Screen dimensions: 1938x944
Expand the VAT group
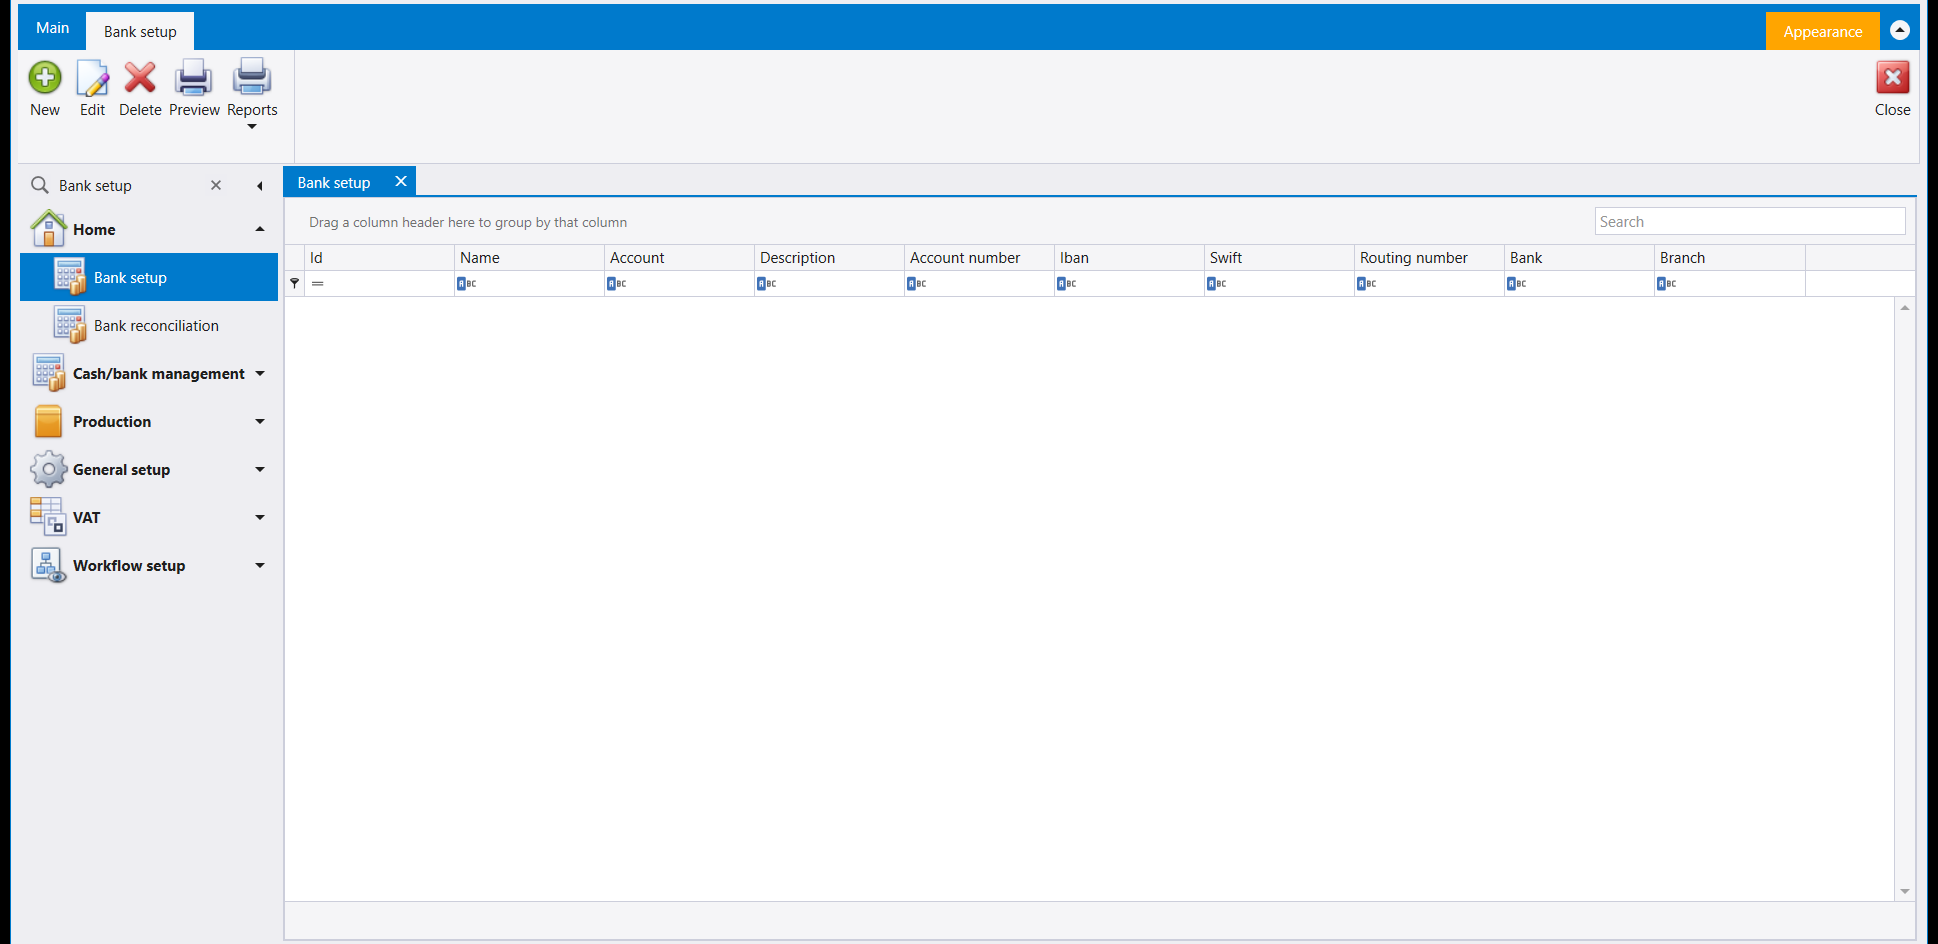click(260, 517)
